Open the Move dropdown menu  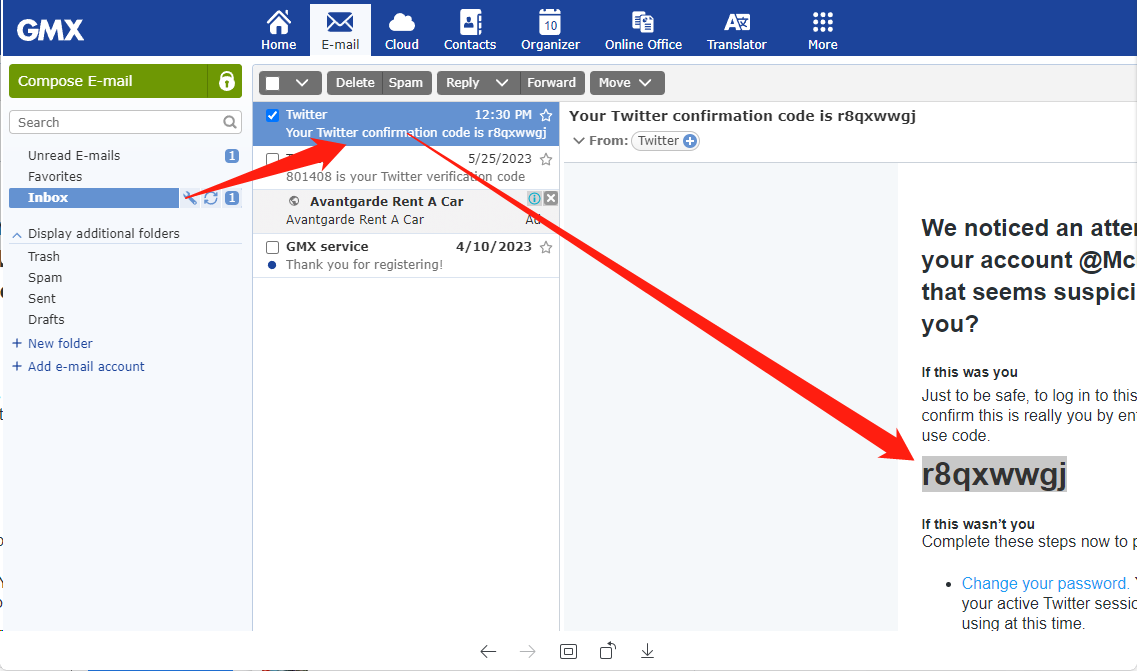click(626, 83)
